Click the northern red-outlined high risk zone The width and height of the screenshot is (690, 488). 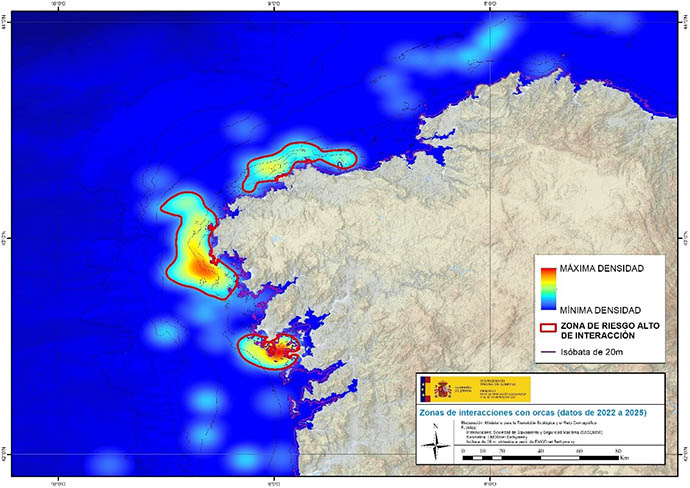click(298, 163)
